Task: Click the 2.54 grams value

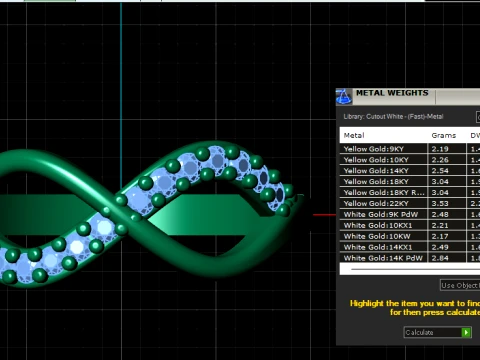Action: click(x=440, y=171)
